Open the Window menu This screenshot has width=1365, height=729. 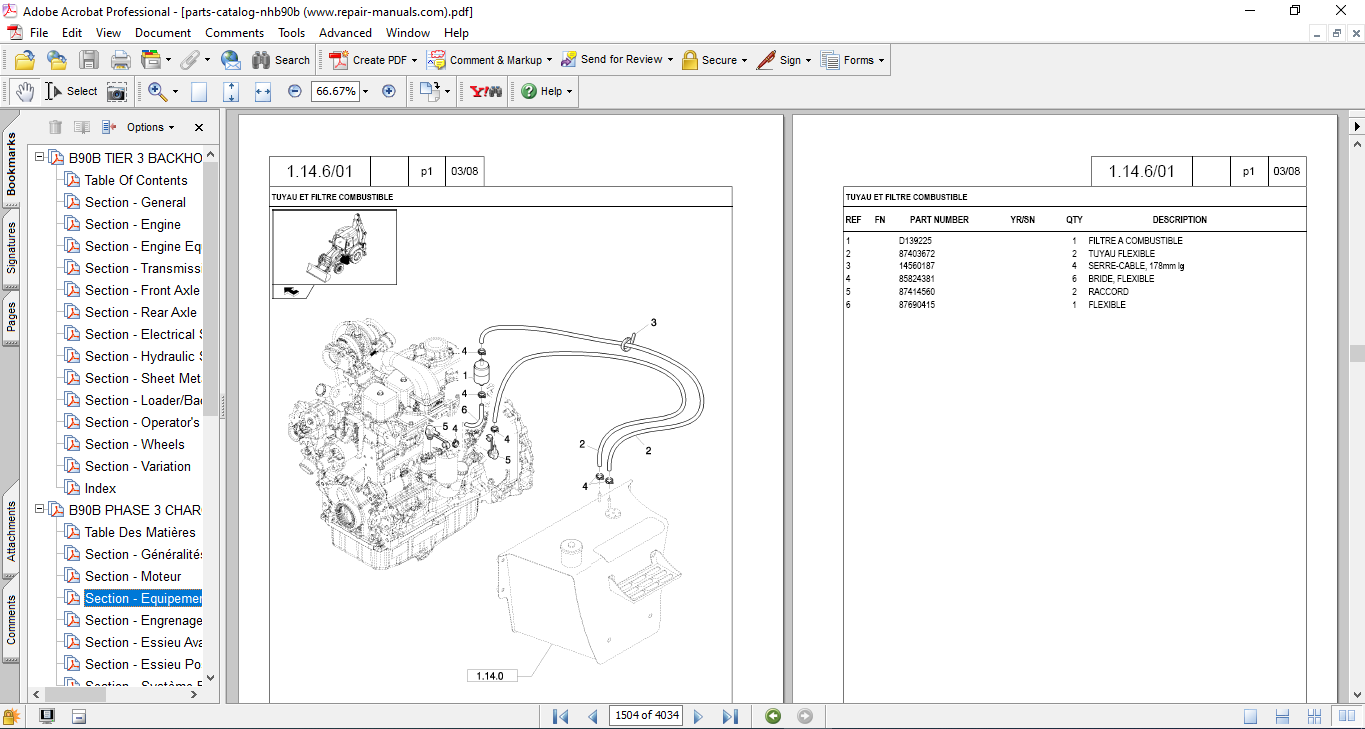[408, 33]
